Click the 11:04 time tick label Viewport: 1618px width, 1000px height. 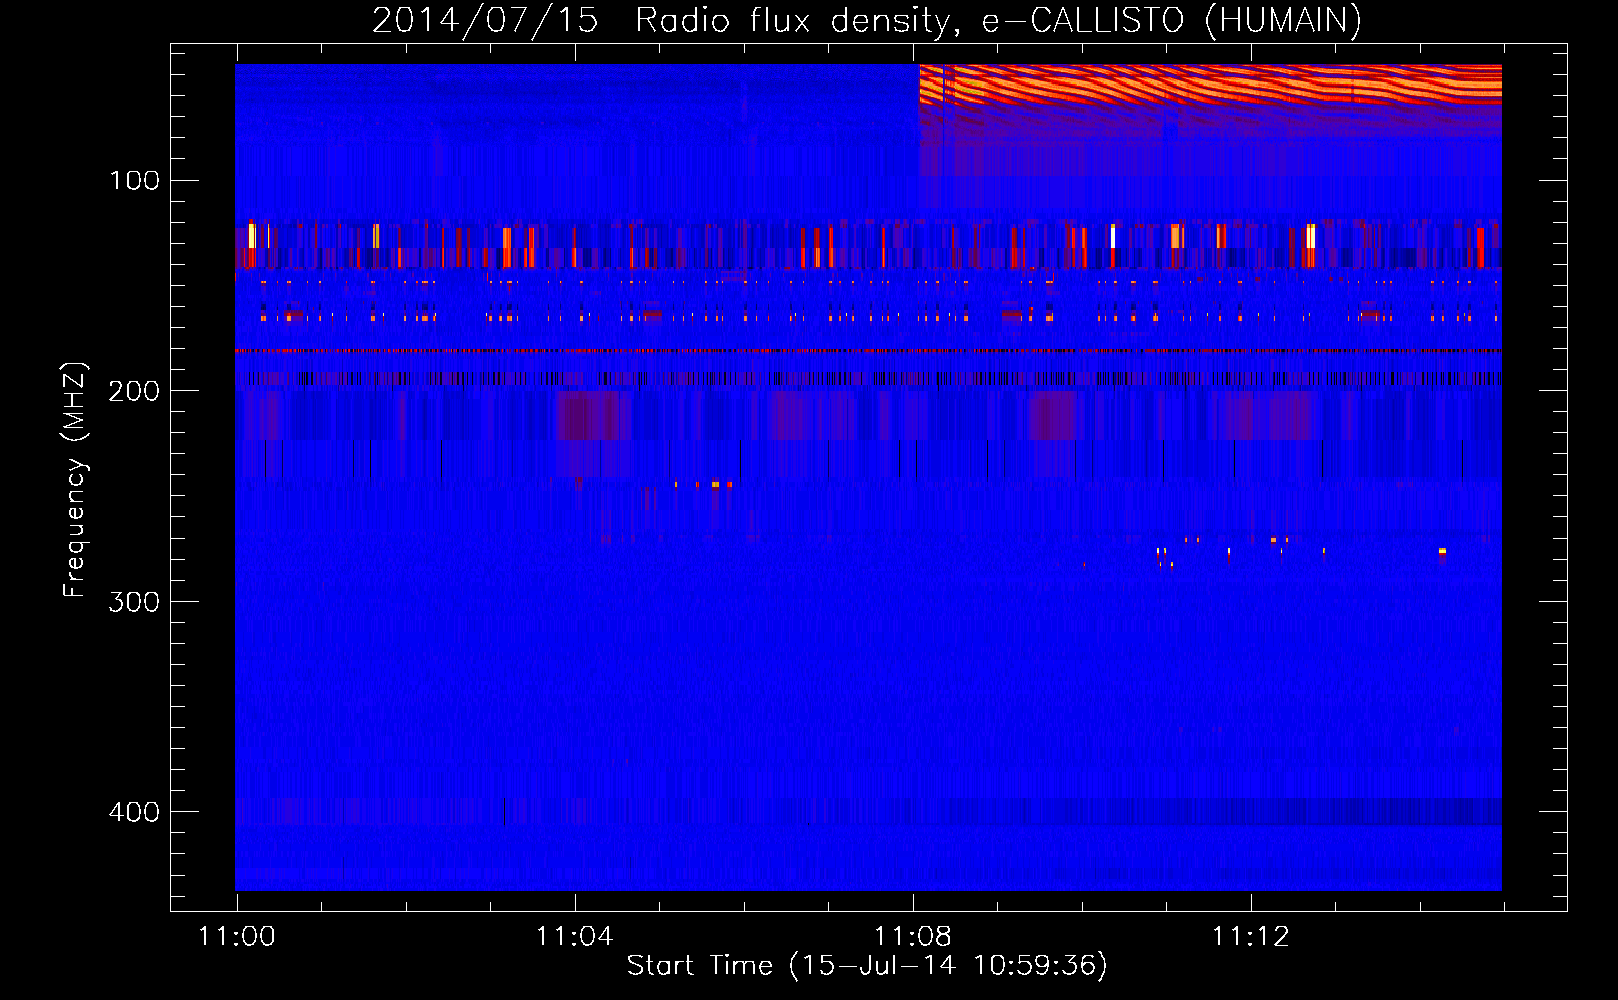click(x=575, y=937)
